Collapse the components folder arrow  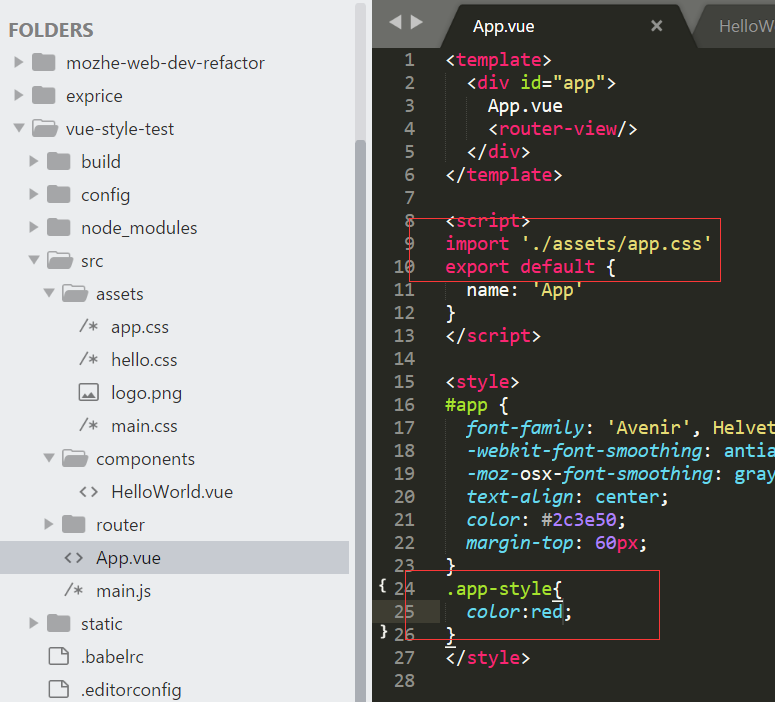point(49,458)
